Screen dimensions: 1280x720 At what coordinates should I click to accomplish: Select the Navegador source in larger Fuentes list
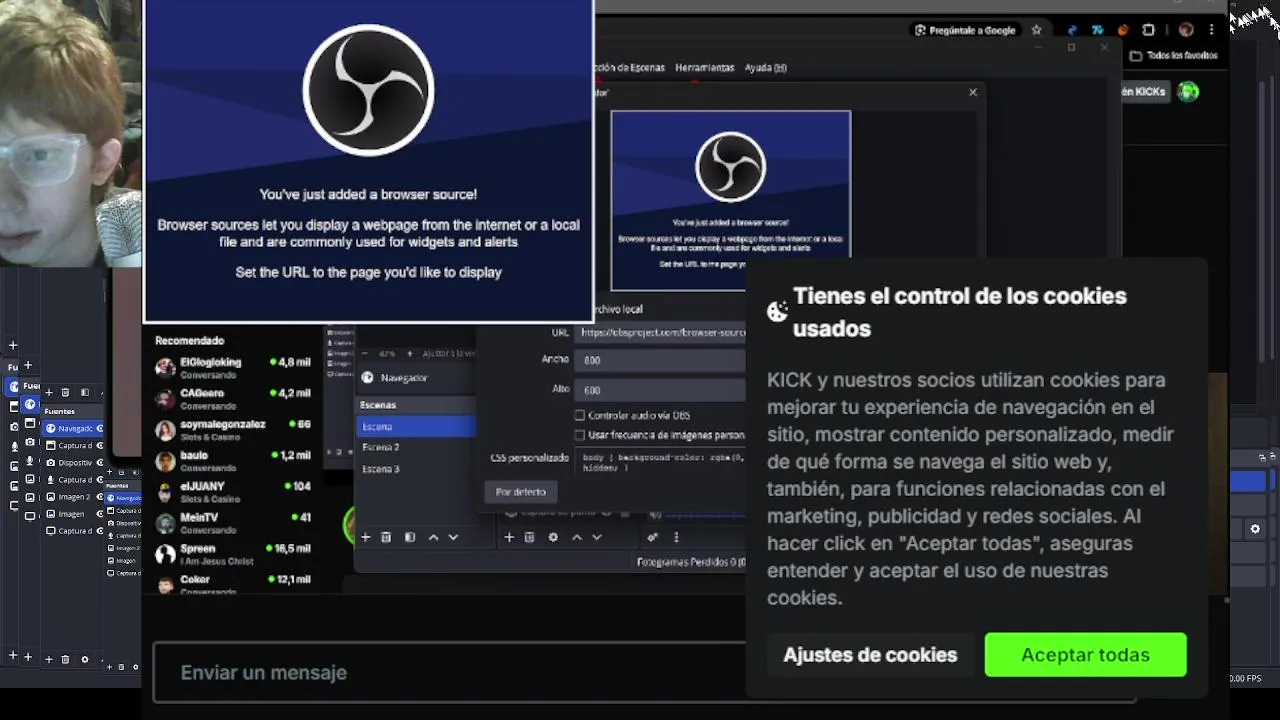(x=72, y=428)
